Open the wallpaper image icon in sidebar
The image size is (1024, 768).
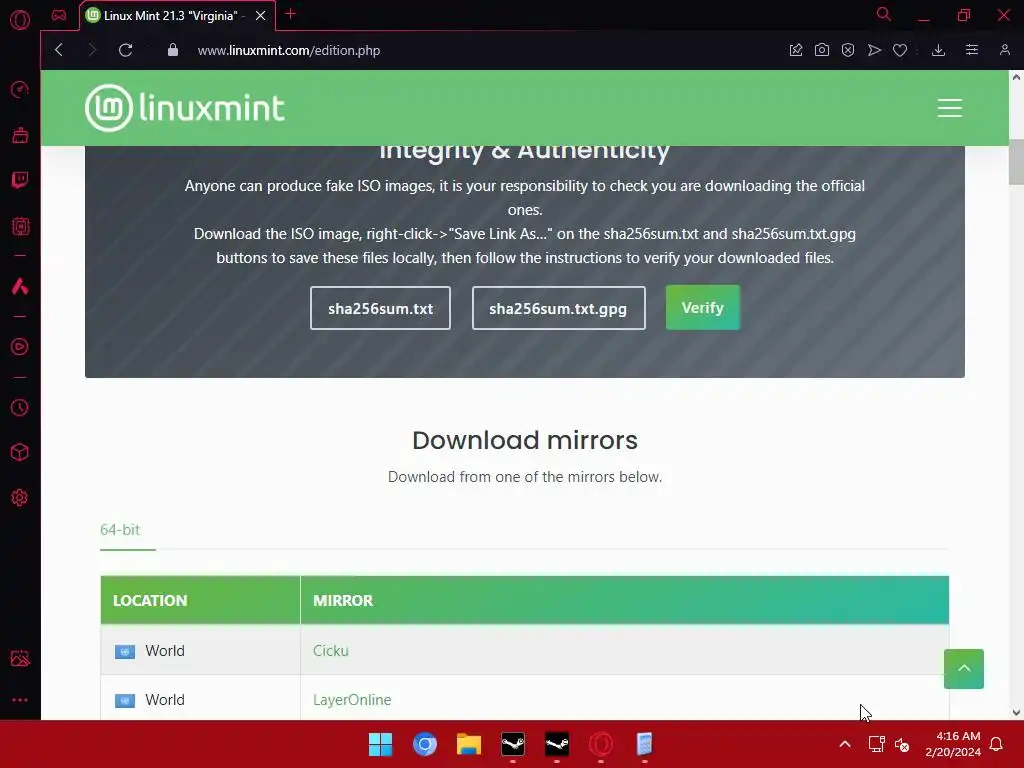point(20,658)
